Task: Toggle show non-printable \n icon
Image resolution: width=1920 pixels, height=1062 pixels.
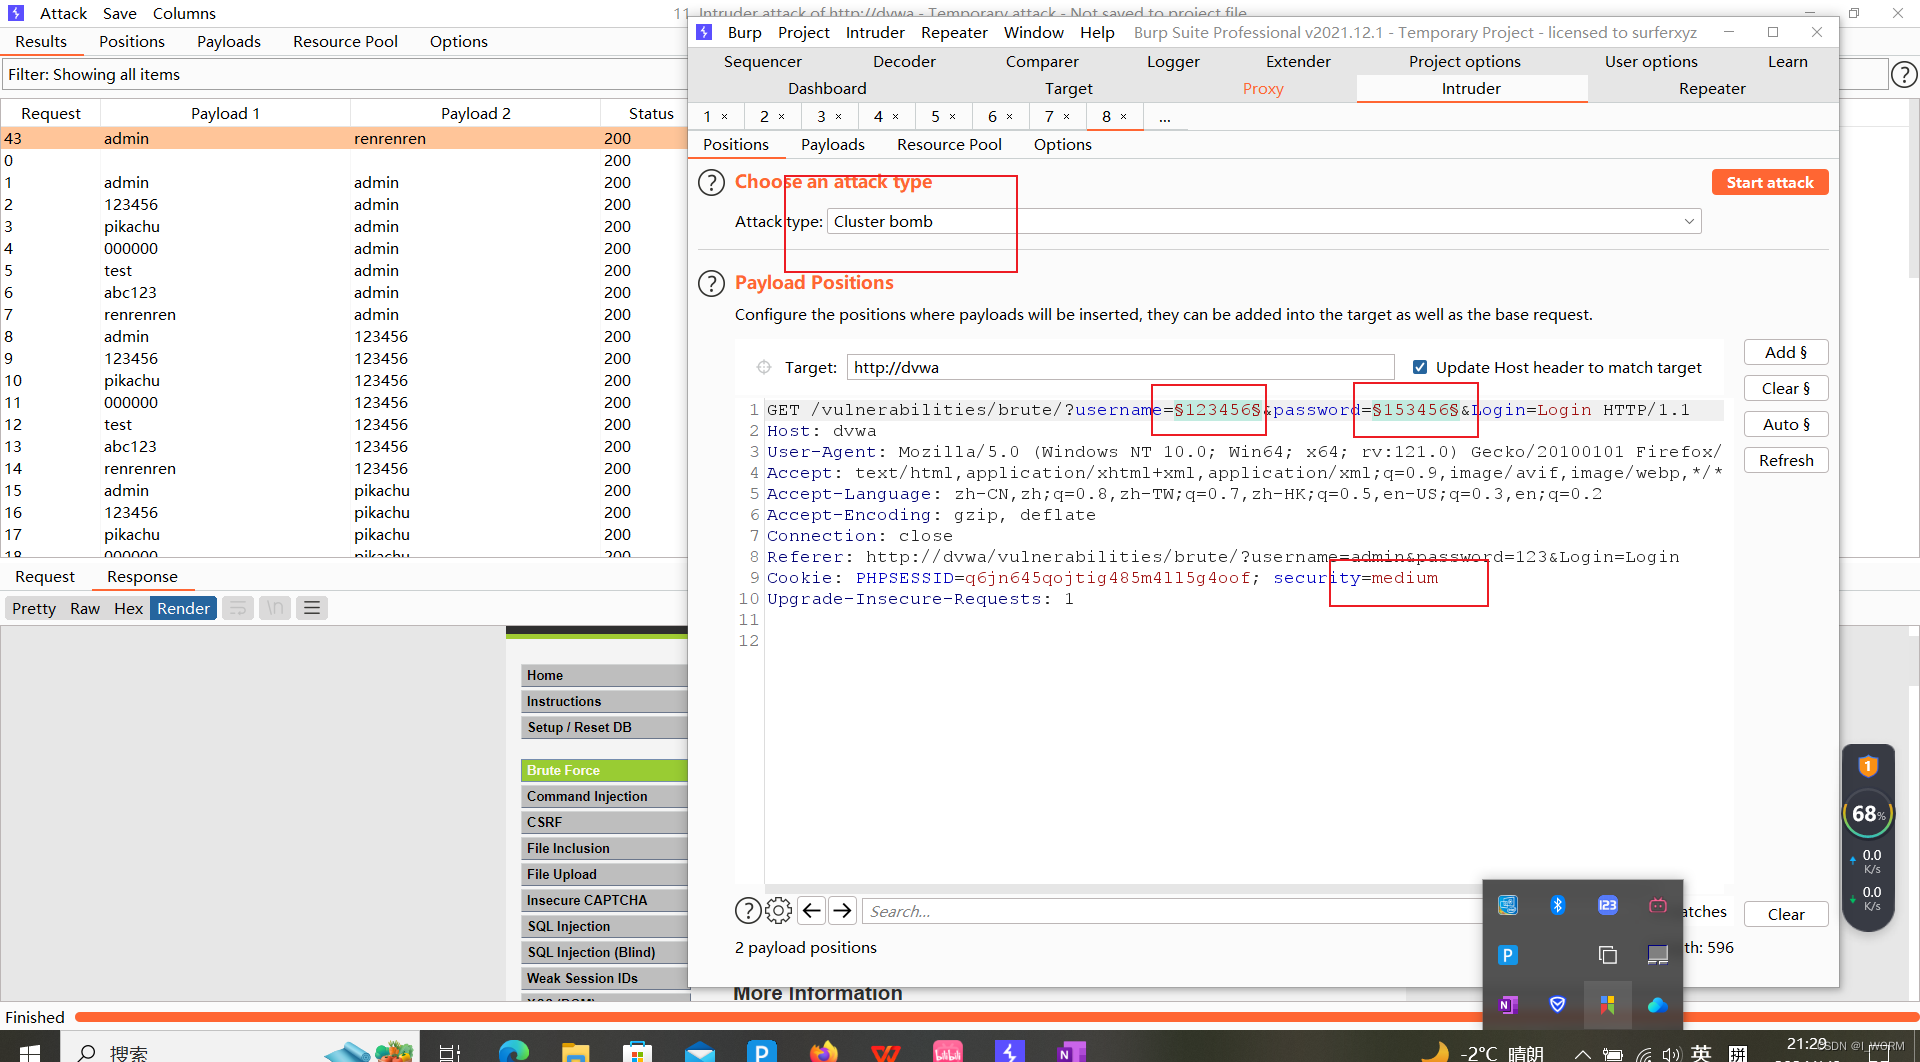Action: pyautogui.click(x=275, y=608)
